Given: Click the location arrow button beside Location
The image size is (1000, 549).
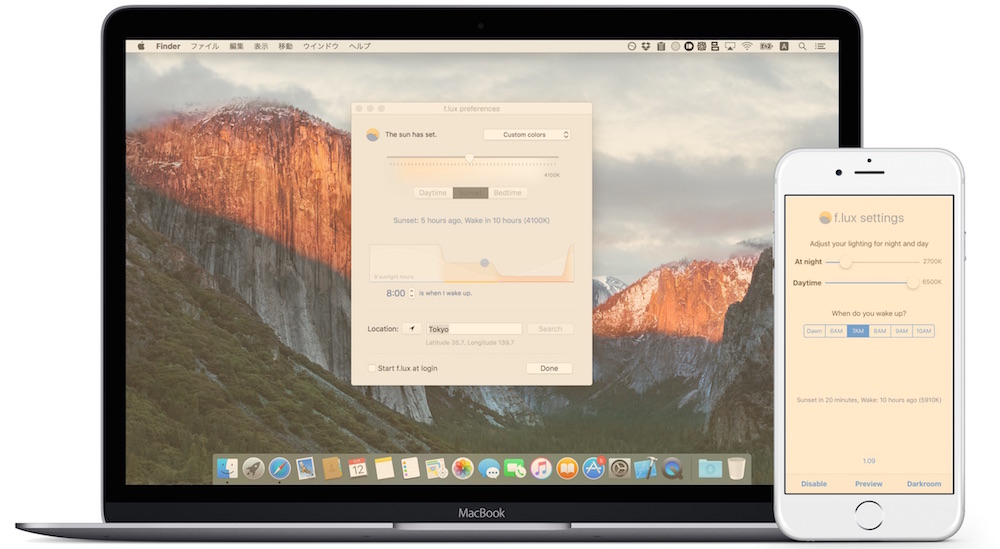Looking at the screenshot, I should click(412, 328).
